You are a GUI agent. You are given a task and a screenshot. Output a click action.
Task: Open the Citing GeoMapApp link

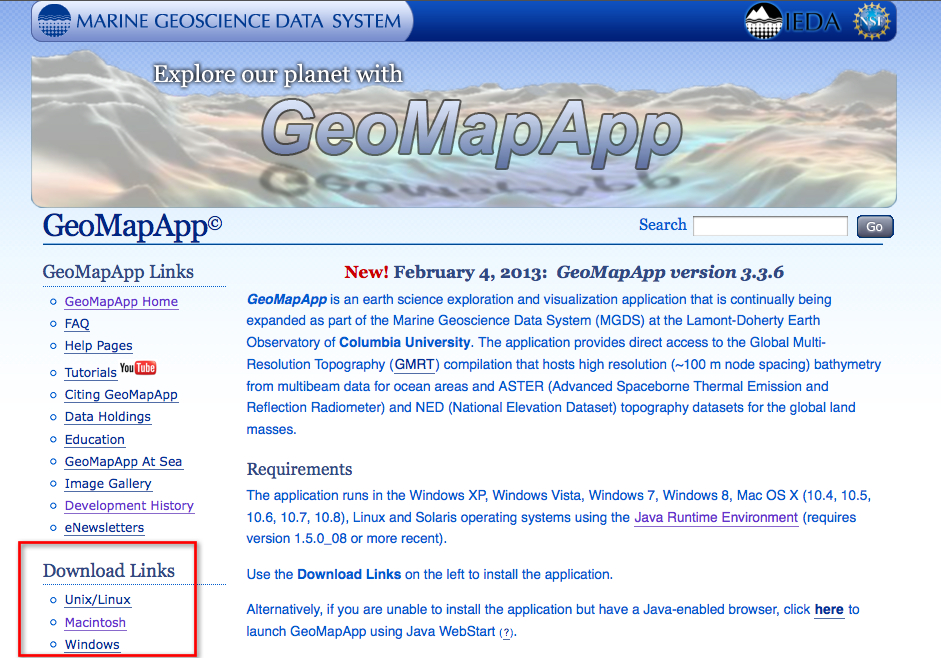point(121,394)
